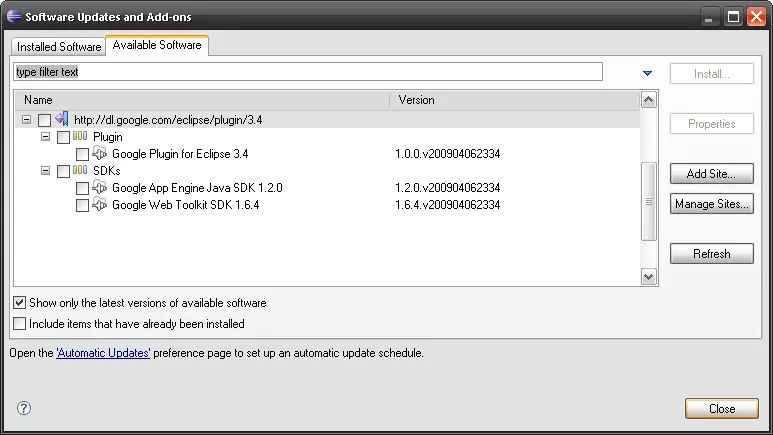The width and height of the screenshot is (773, 435).
Task: Click version 1.6.4.v200904062334 cell
Action: (448, 204)
